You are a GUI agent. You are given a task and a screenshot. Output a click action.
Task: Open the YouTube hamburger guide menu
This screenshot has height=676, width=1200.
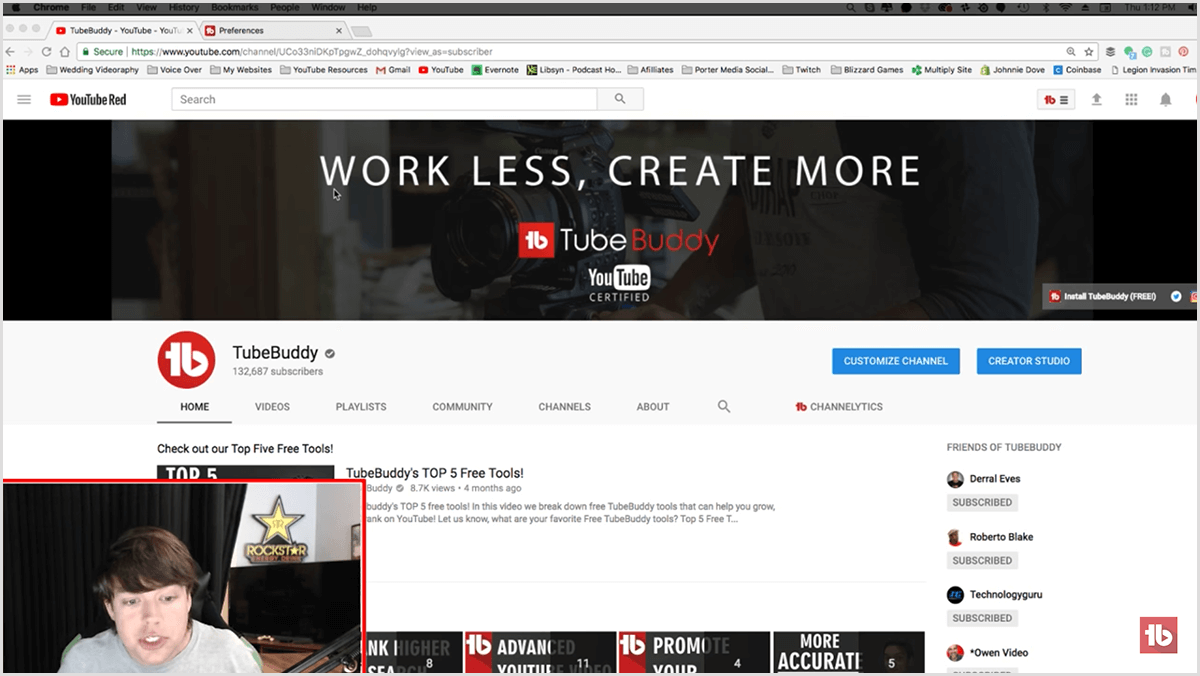pyautogui.click(x=24, y=100)
